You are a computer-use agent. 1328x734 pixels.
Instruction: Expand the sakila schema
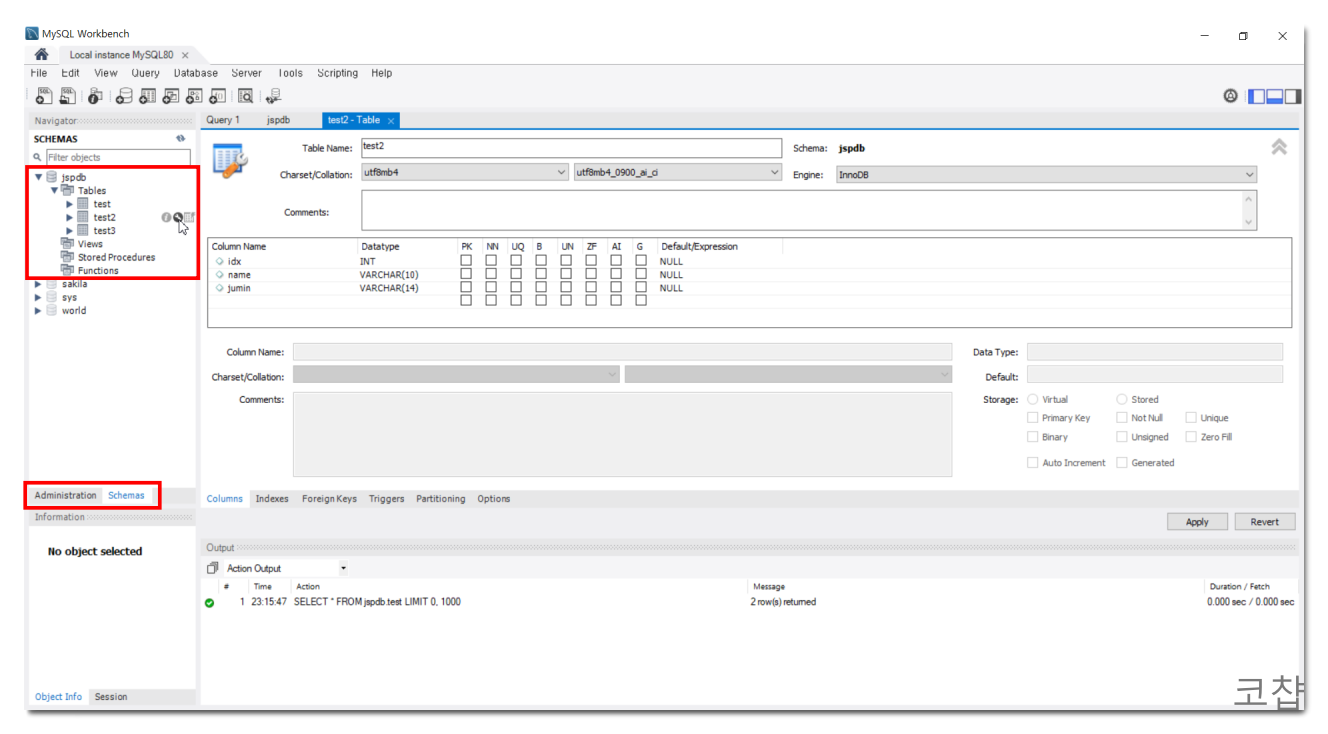[x=38, y=284]
